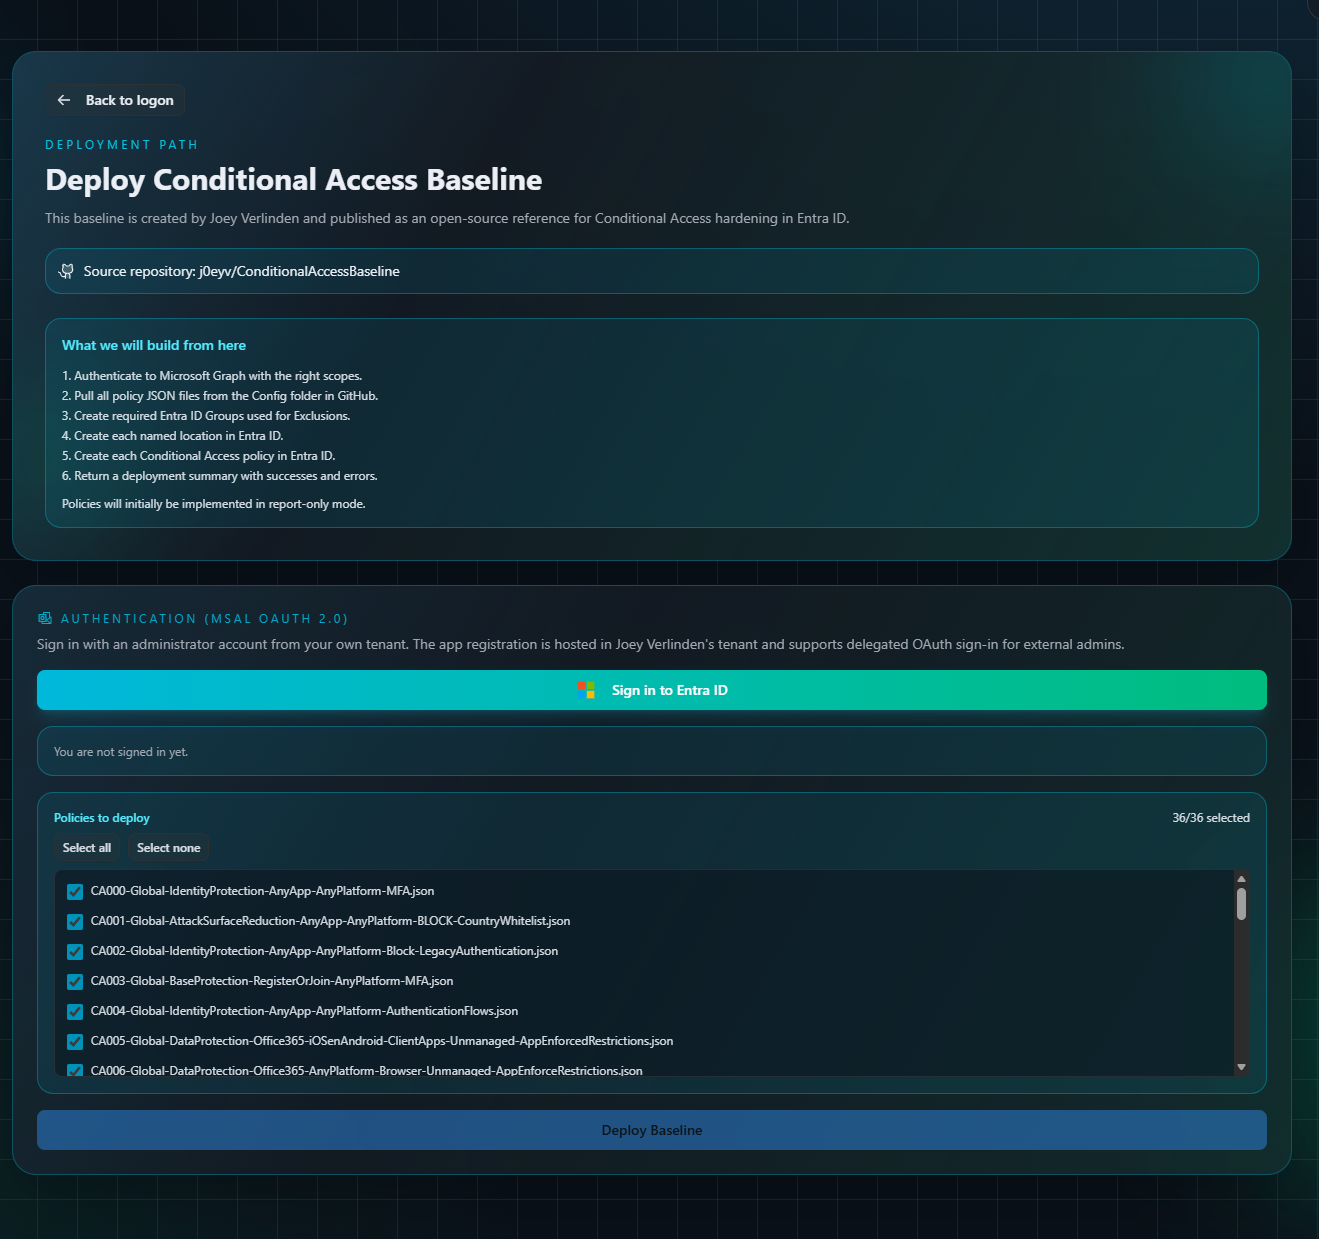Click the CA001 BLOCK-CountryWhitelist.json filename
This screenshot has width=1319, height=1239.
pos(330,921)
